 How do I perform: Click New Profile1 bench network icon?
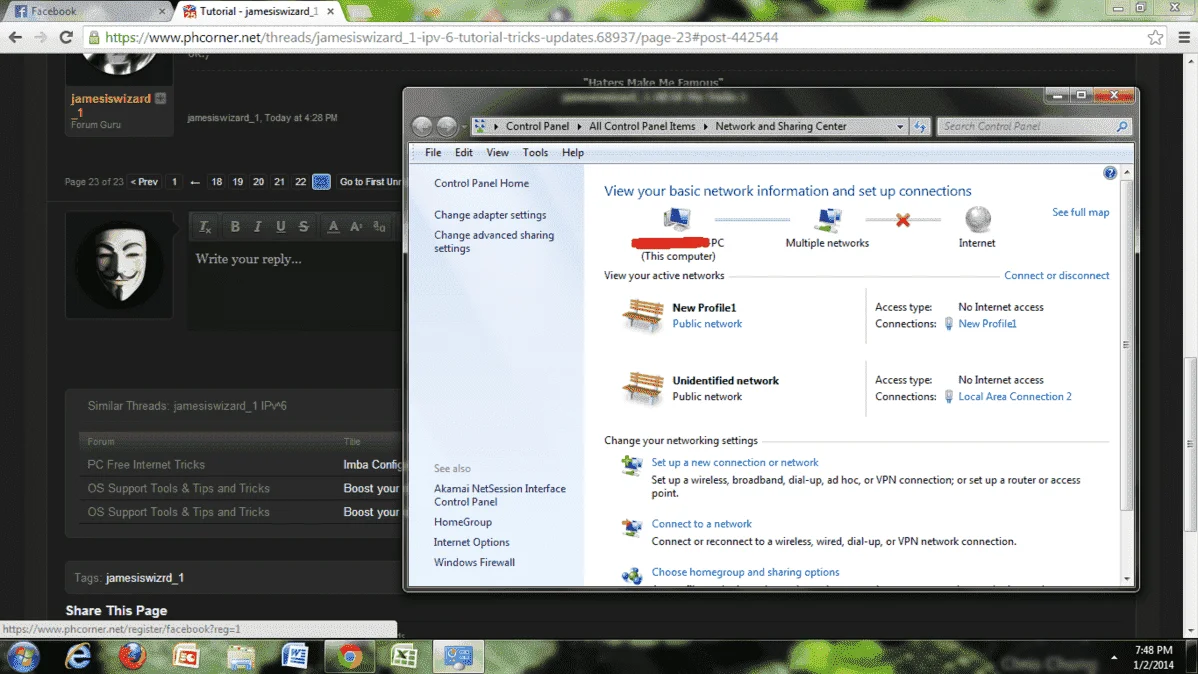click(643, 315)
